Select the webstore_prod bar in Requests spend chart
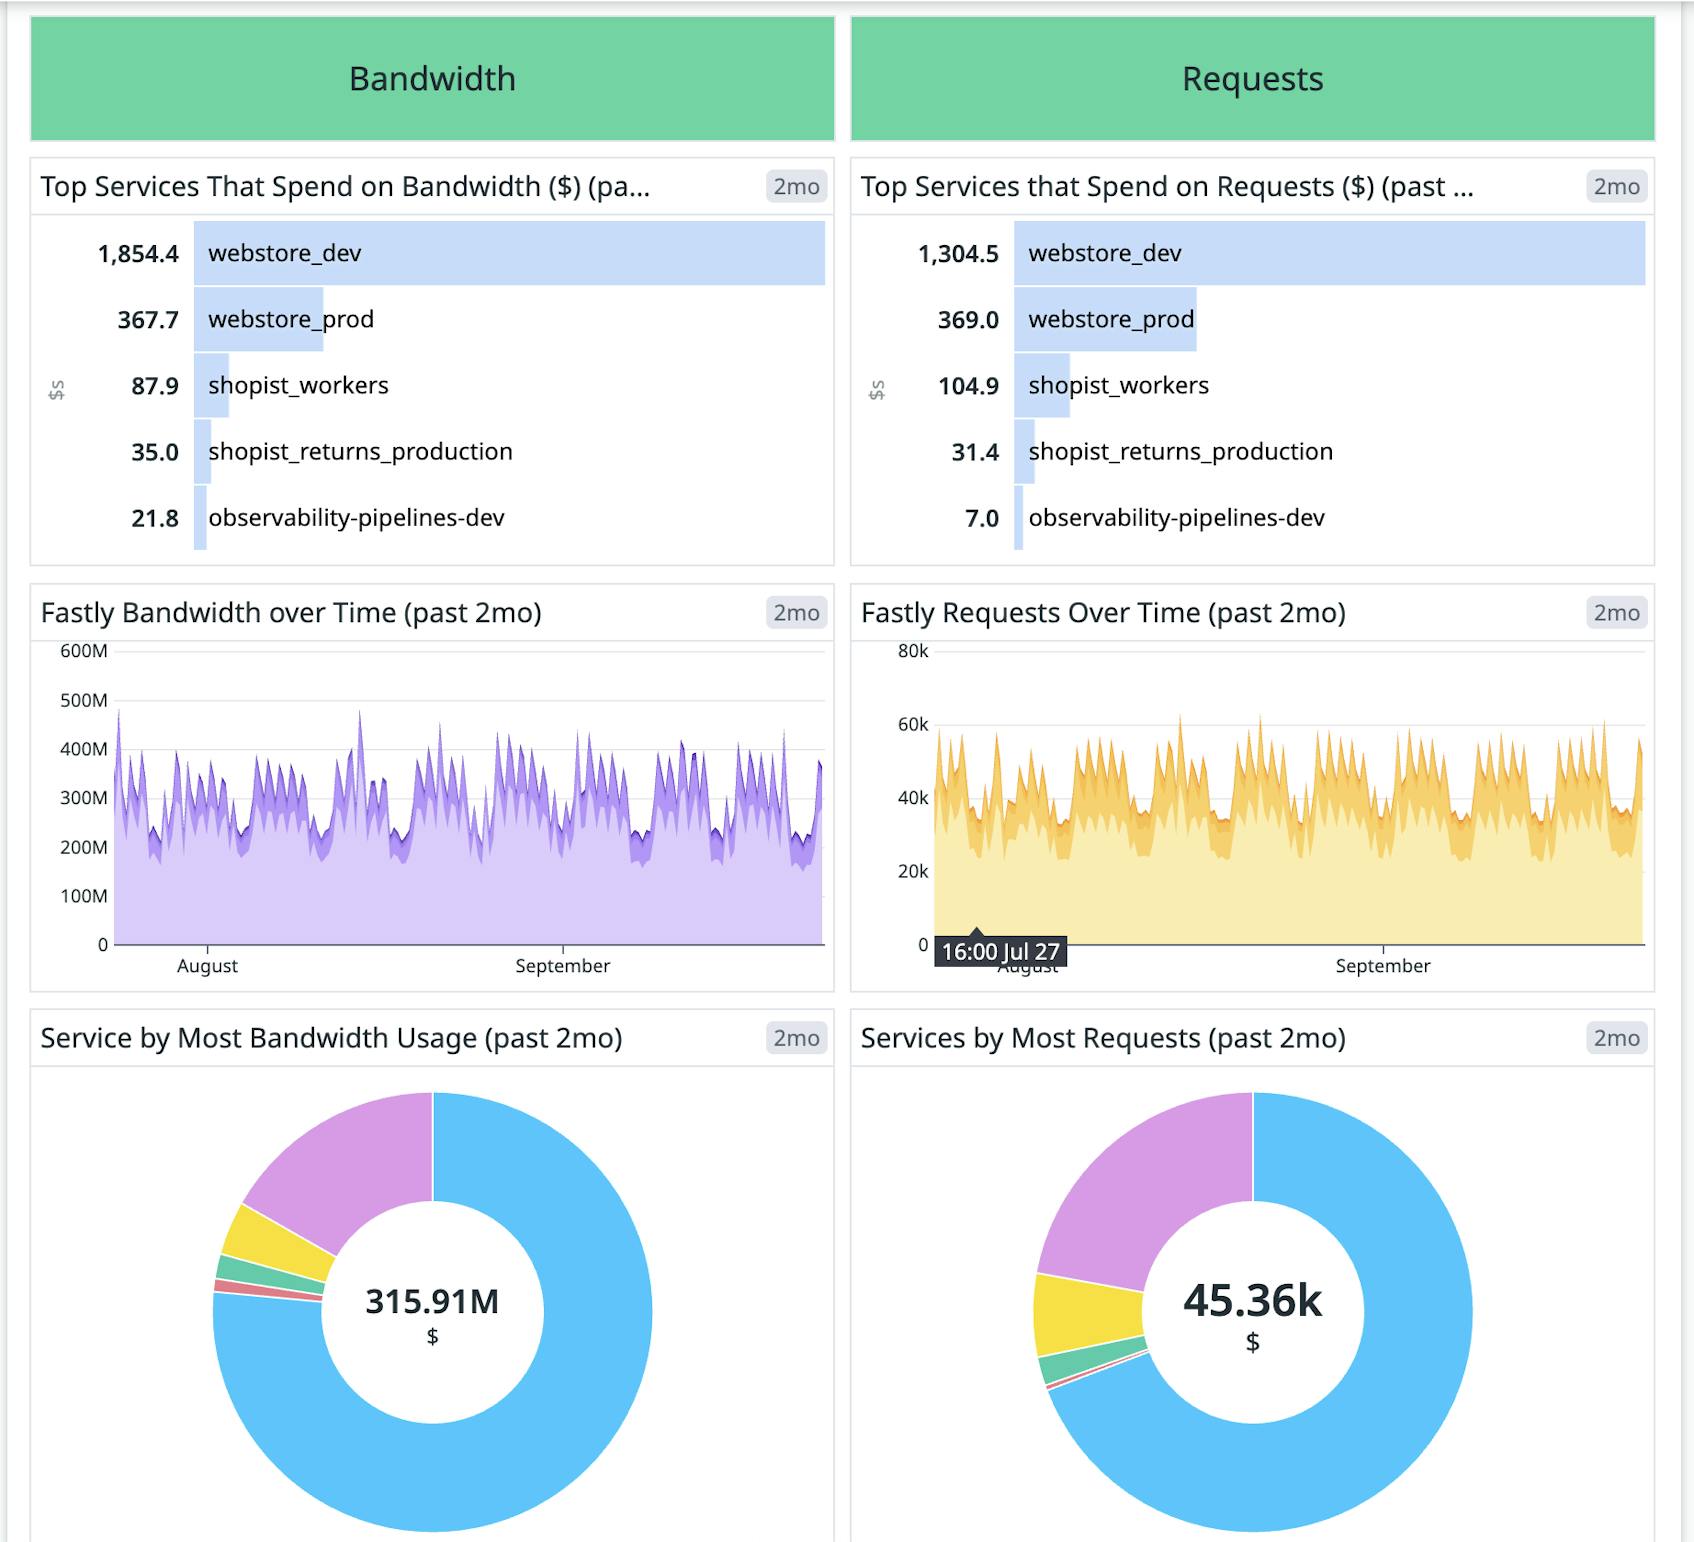 click(x=1105, y=319)
